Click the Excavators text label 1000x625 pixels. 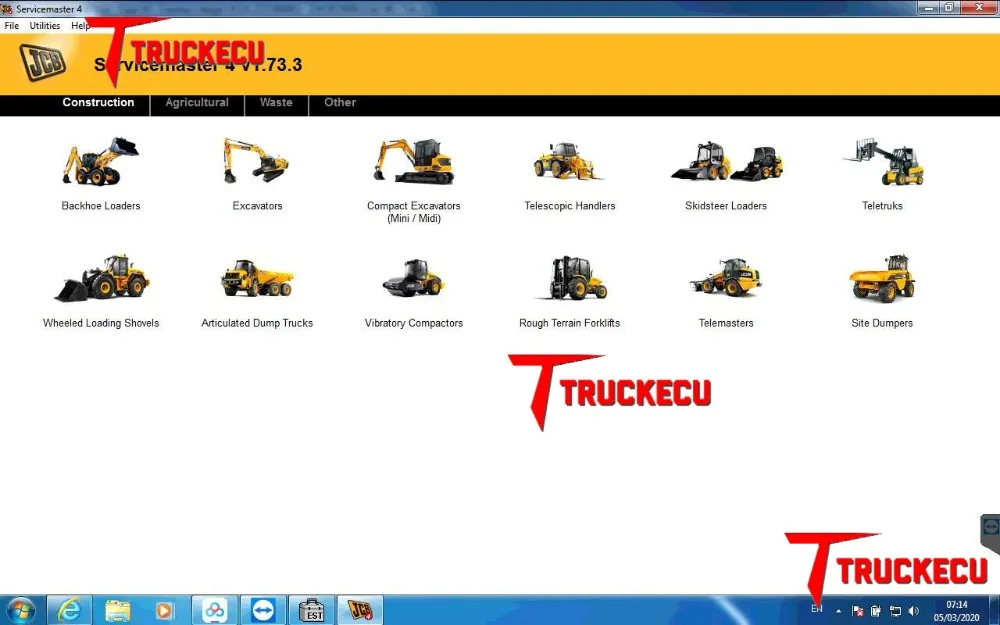257,206
